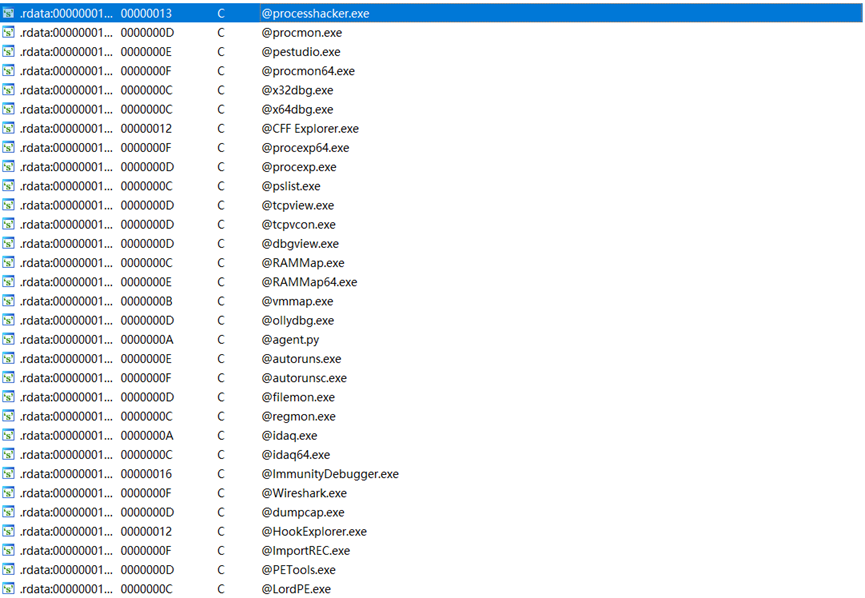The height and width of the screenshot is (598, 865).
Task: Select the @pestudio.exe string entry
Action: pos(301,52)
